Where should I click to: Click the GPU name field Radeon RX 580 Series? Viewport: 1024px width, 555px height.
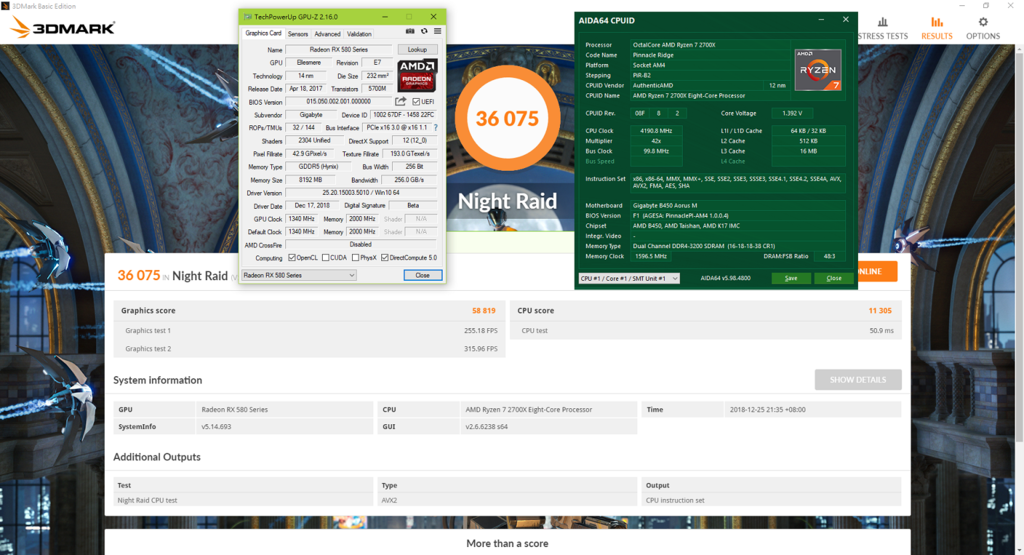(338, 50)
